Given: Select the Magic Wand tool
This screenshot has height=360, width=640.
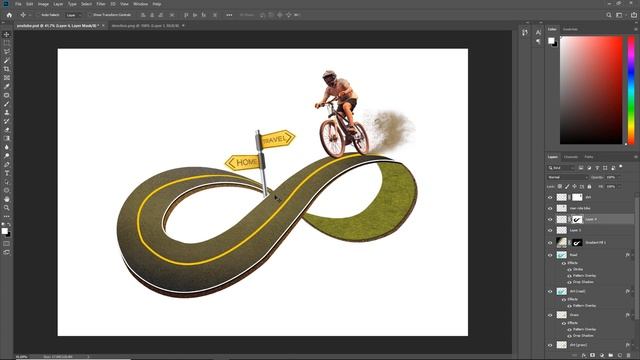Looking at the screenshot, I should click(x=7, y=60).
